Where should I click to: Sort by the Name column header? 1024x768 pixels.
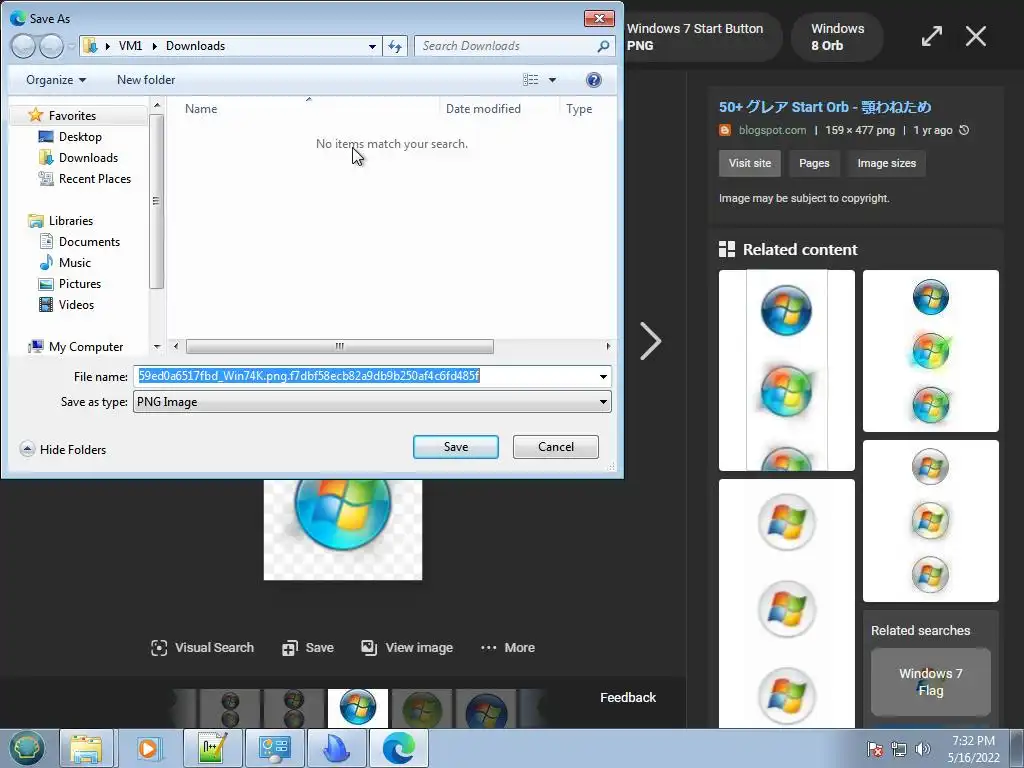(x=200, y=108)
